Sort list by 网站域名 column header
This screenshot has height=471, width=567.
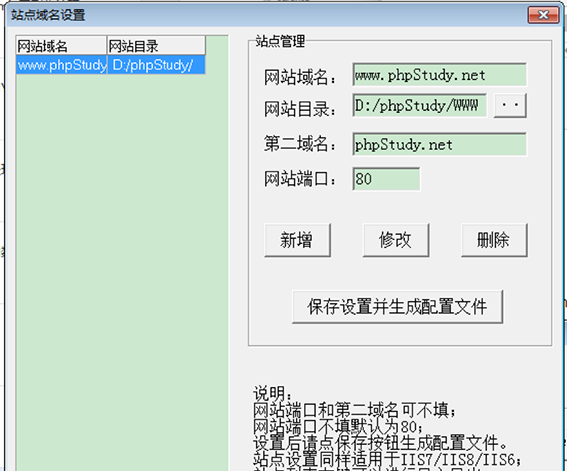[x=61, y=46]
